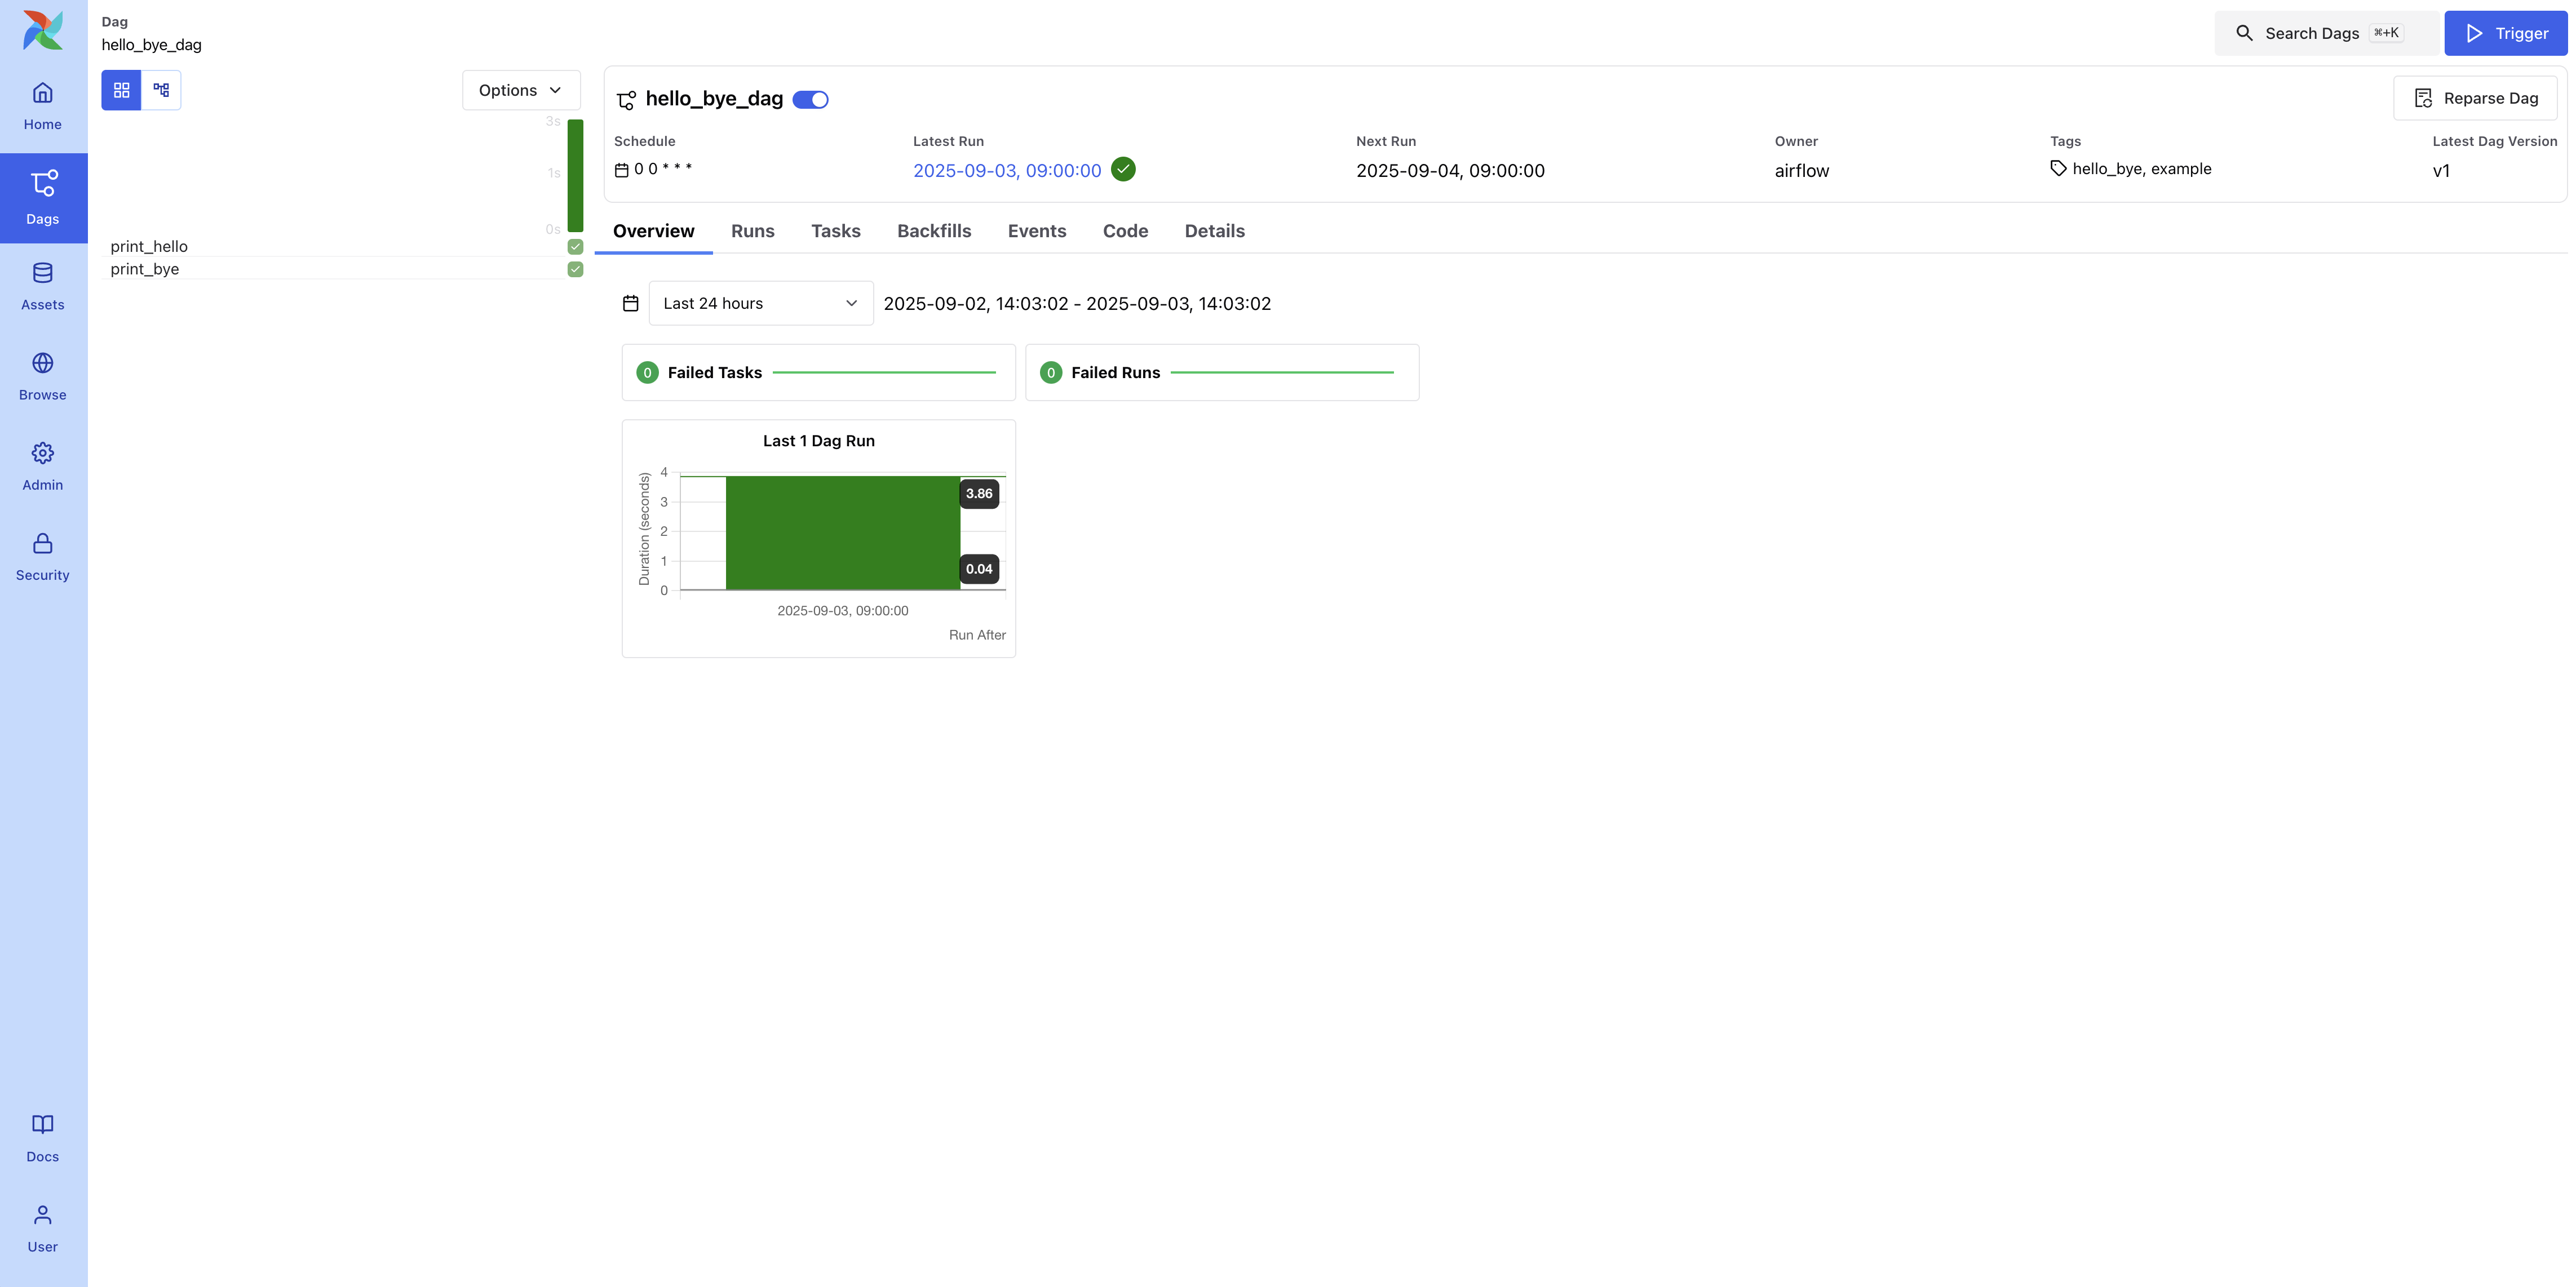2576x1287 pixels.
Task: Click print_bye success status box
Action: (575, 269)
